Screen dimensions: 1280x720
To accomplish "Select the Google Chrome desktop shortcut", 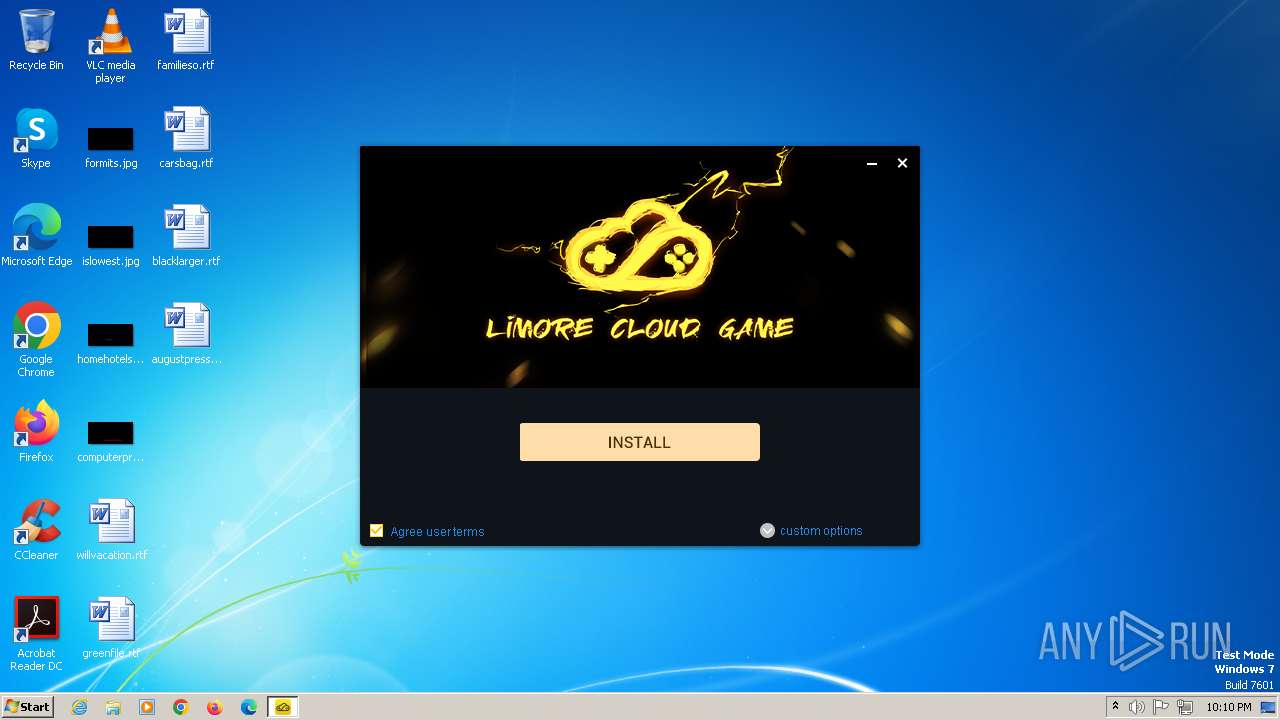I will 36,340.
